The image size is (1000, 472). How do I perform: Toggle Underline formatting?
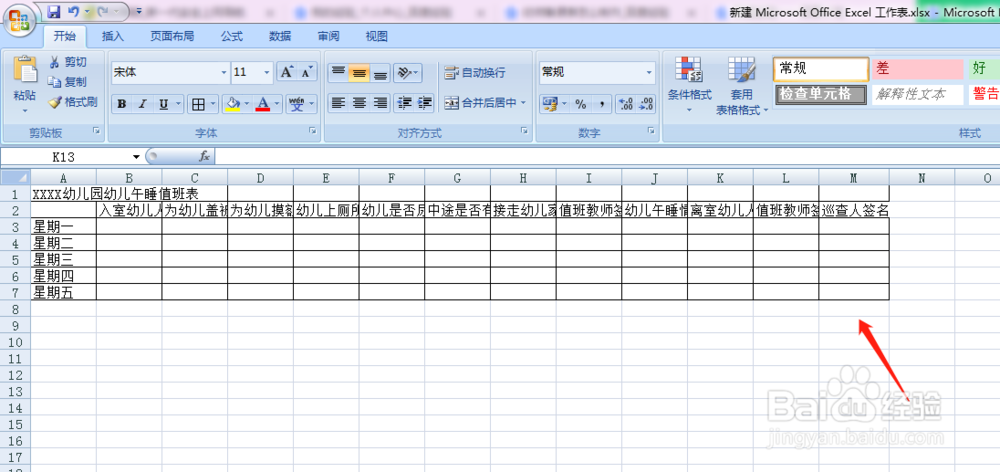tap(163, 104)
